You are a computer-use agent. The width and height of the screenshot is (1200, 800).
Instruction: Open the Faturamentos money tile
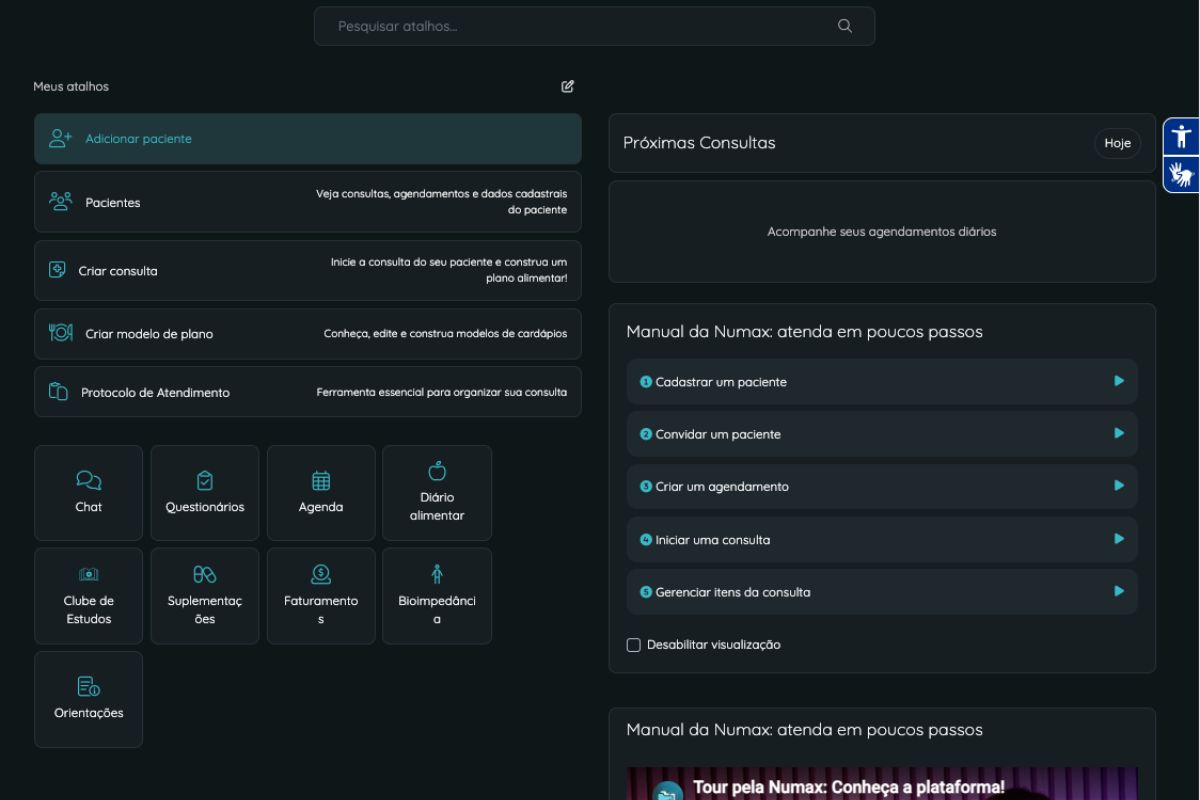(x=321, y=596)
